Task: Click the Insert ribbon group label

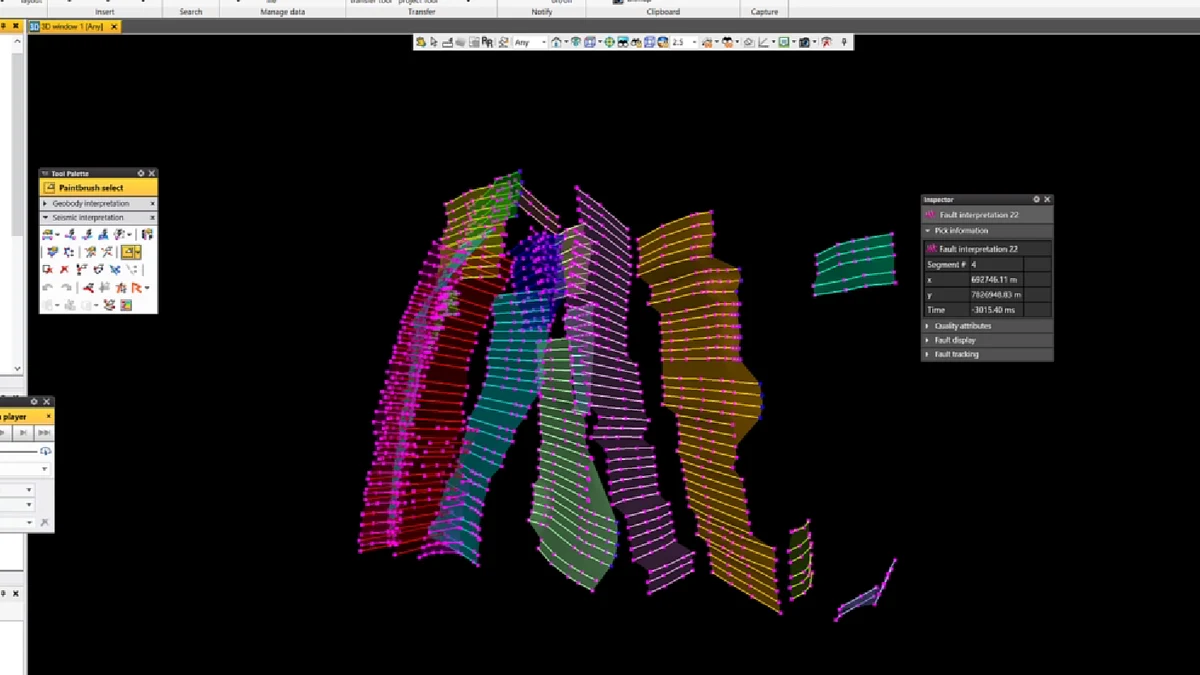Action: tap(104, 12)
